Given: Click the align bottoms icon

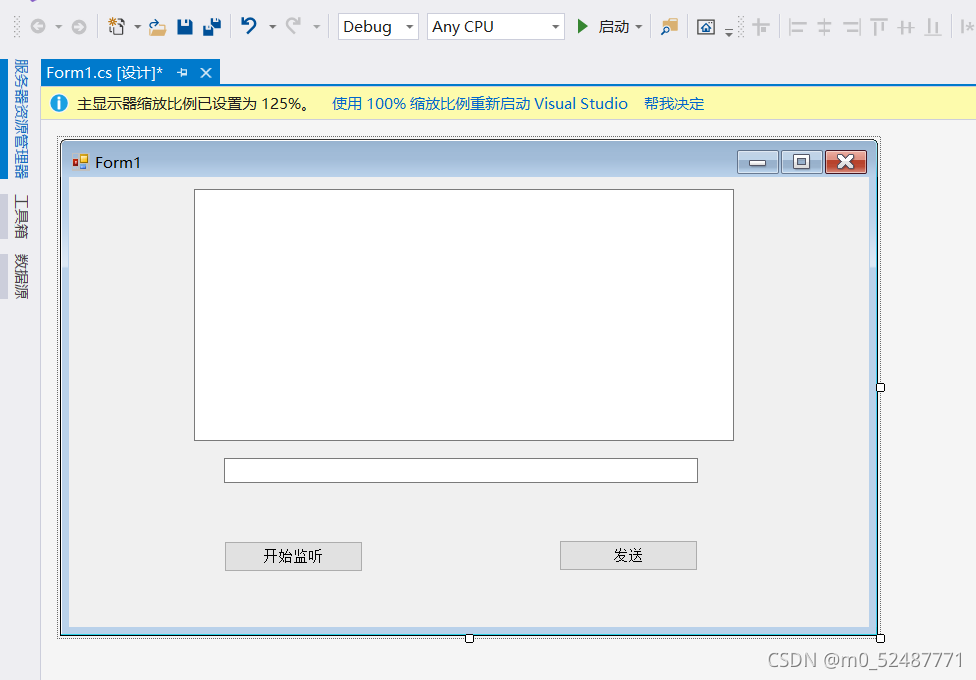Looking at the screenshot, I should (933, 27).
